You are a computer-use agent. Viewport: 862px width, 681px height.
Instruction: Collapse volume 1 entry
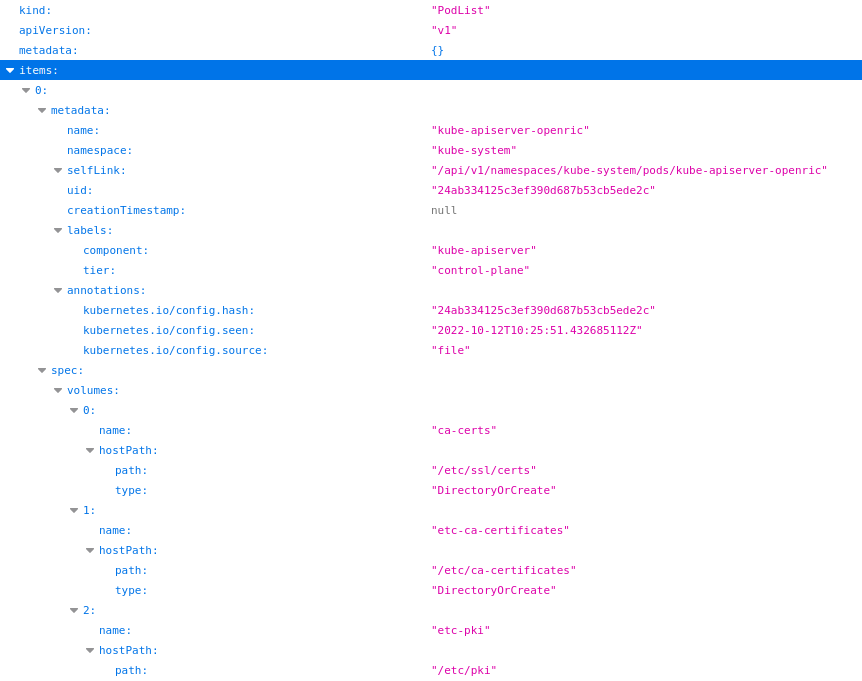(74, 511)
